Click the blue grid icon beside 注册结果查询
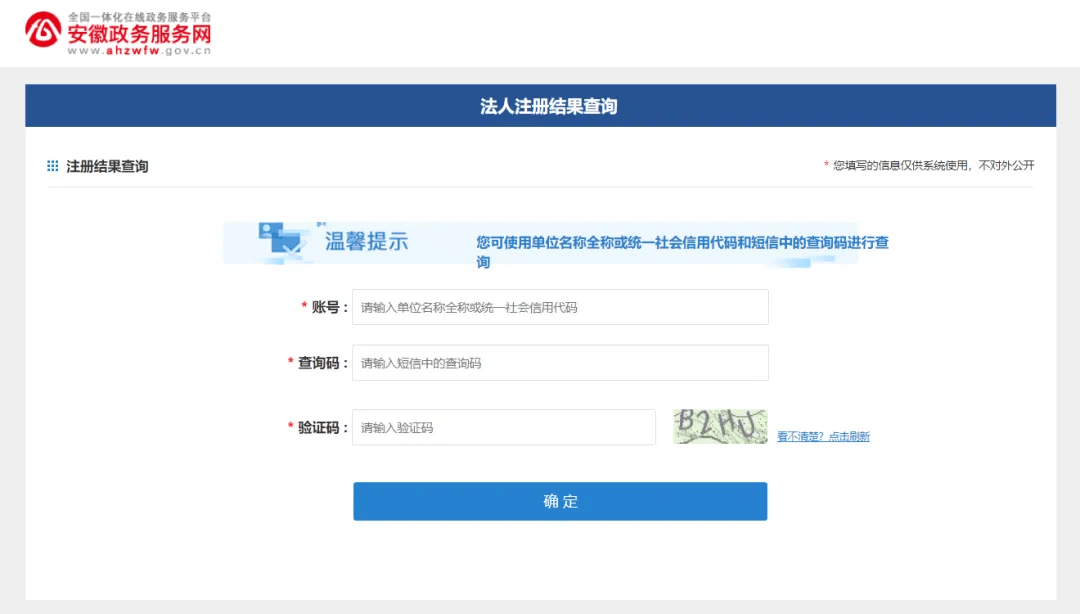Screen dimensions: 1080x614 coord(51,164)
